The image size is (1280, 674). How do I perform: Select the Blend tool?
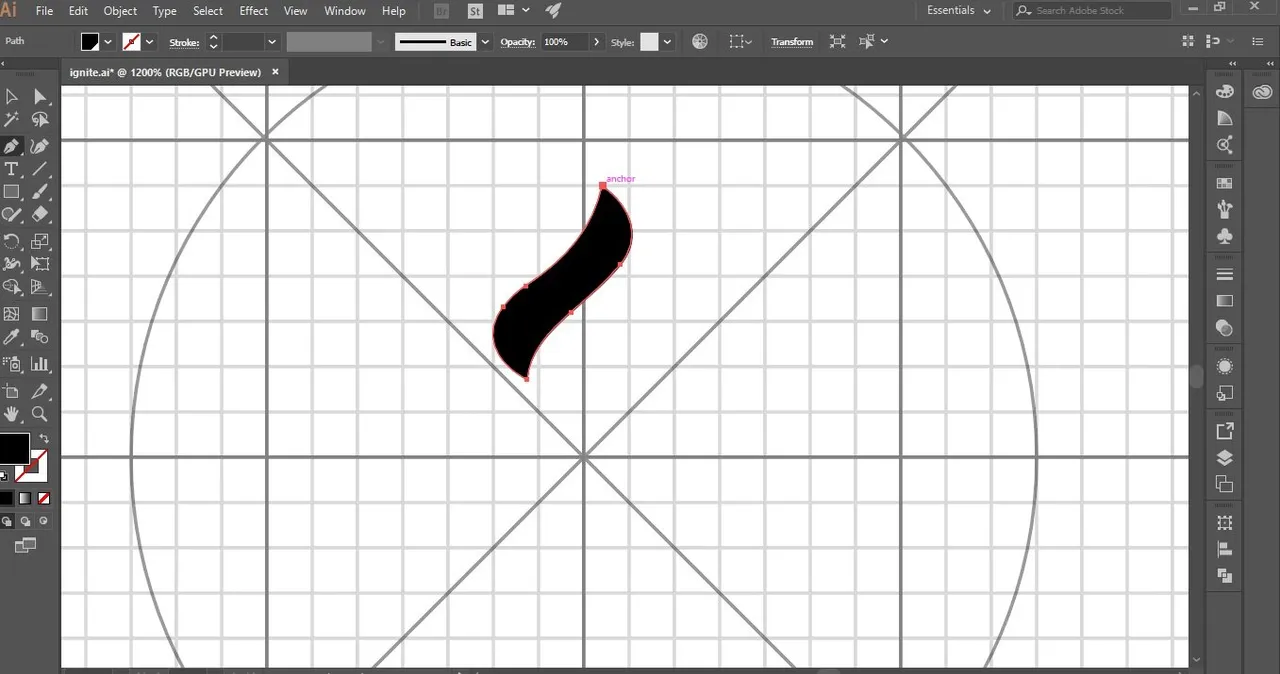(40, 337)
